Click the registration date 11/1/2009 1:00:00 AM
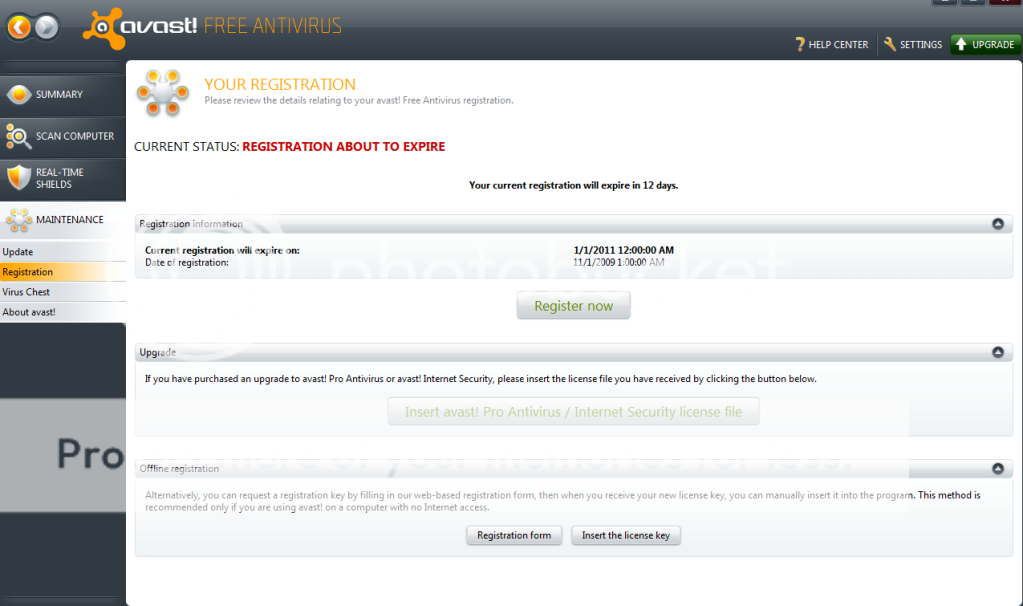 click(618, 262)
